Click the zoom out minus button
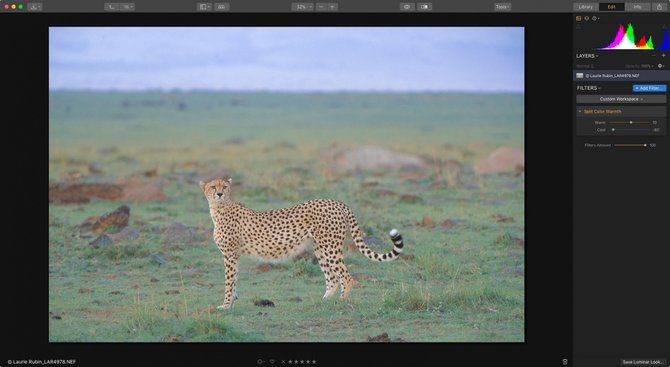670x367 pixels. 321,7
